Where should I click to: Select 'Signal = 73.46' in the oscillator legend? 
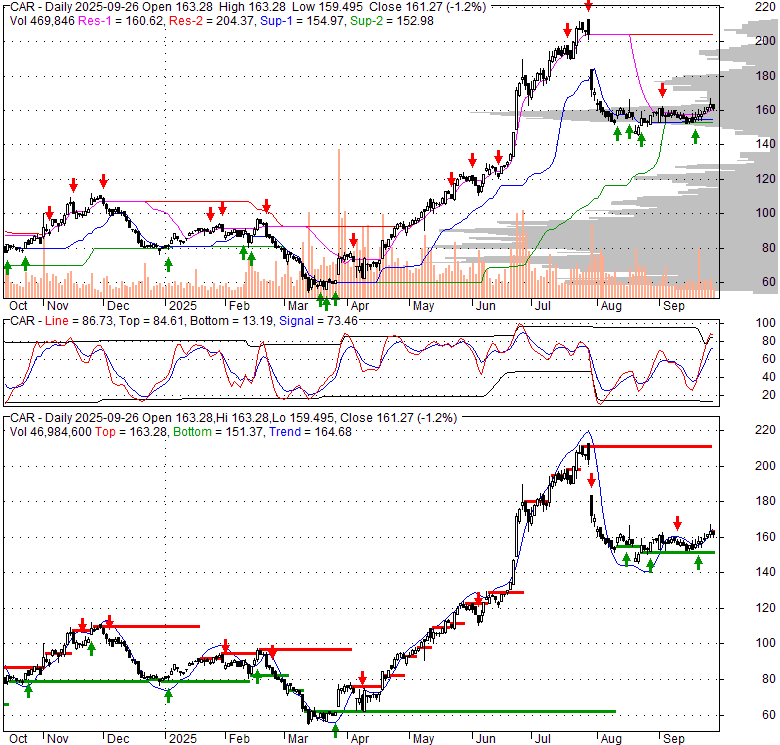coord(318,321)
